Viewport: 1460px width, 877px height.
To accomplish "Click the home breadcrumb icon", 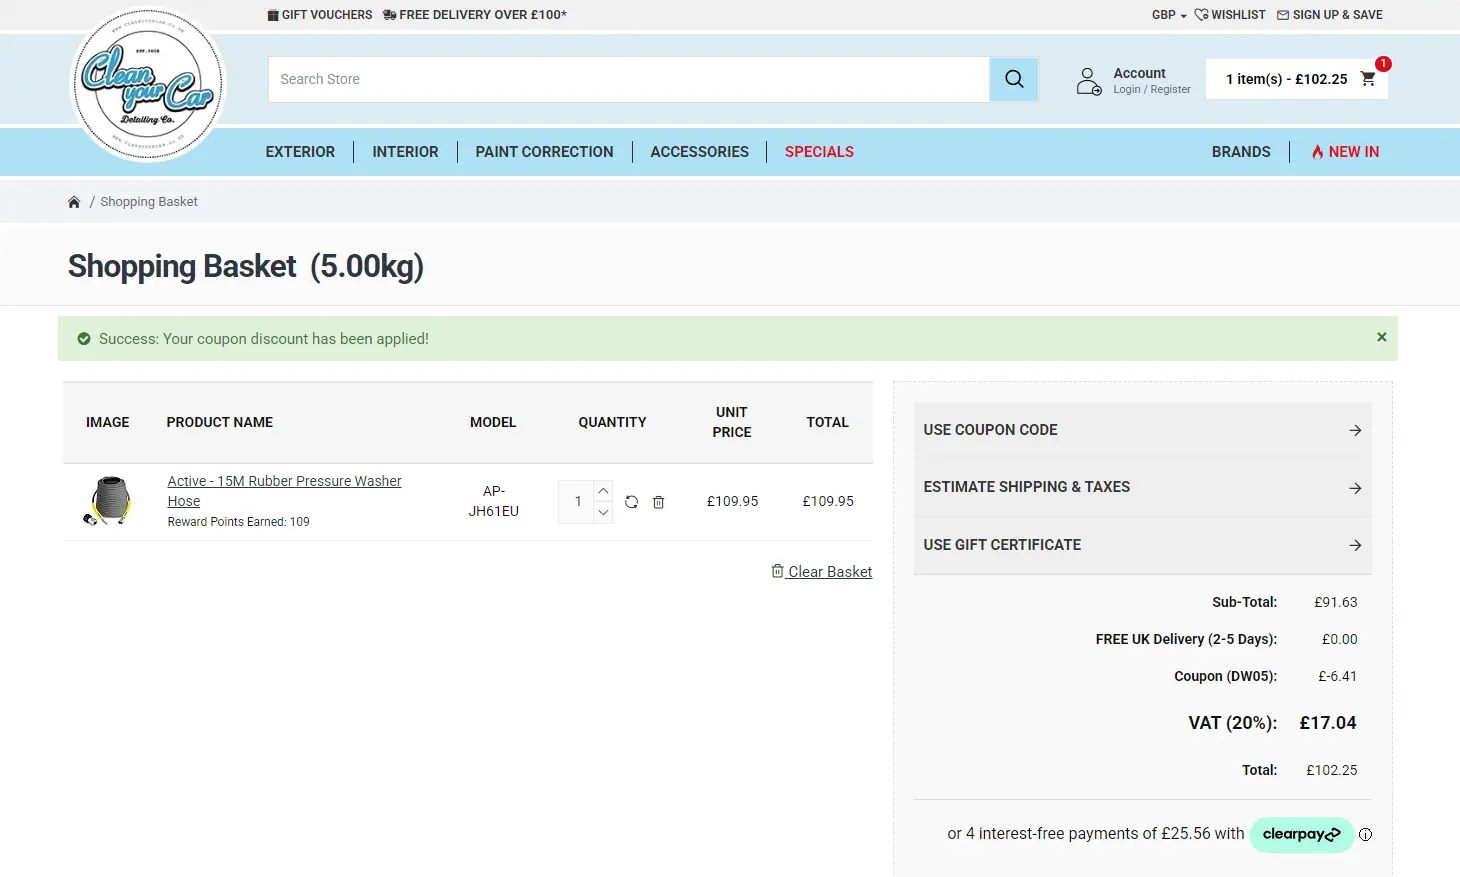I will tap(74, 202).
